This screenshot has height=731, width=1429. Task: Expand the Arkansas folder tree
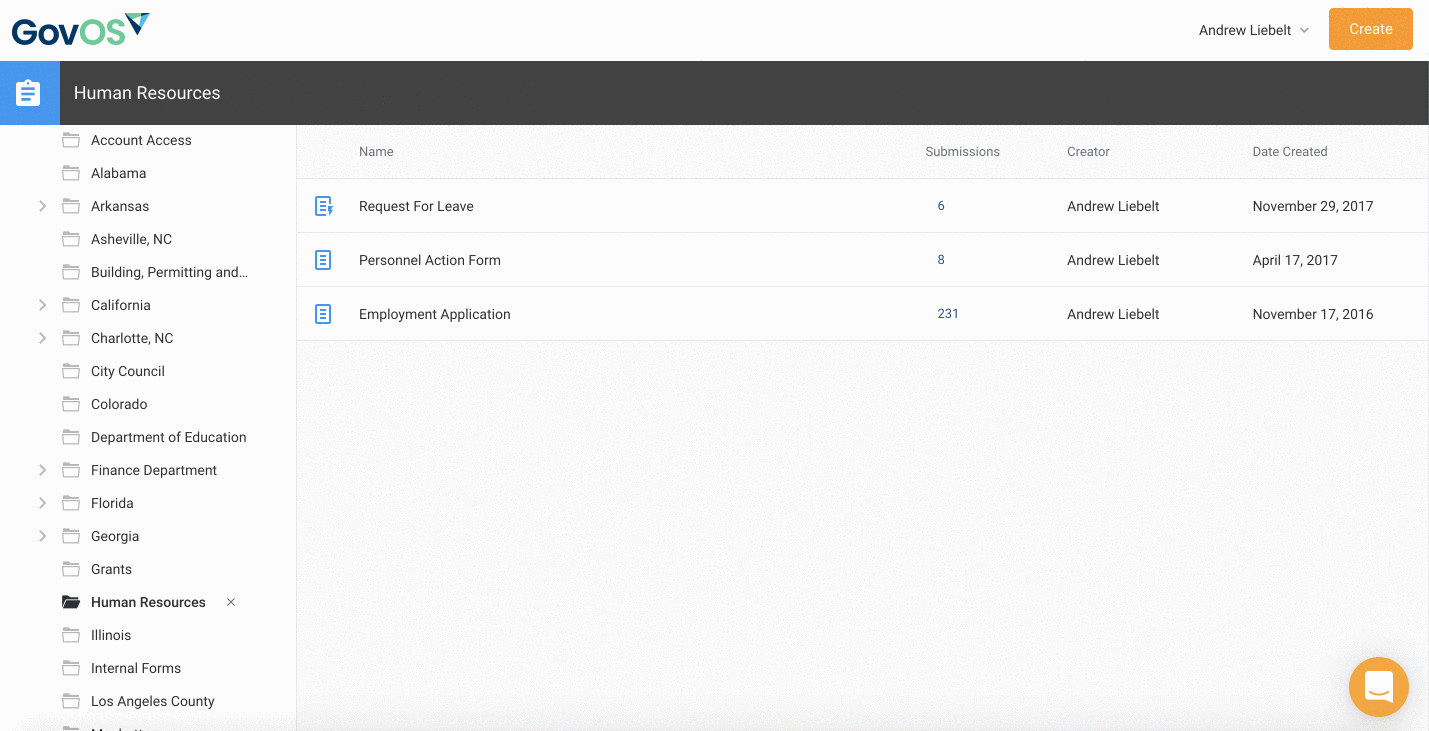pyautogui.click(x=42, y=206)
